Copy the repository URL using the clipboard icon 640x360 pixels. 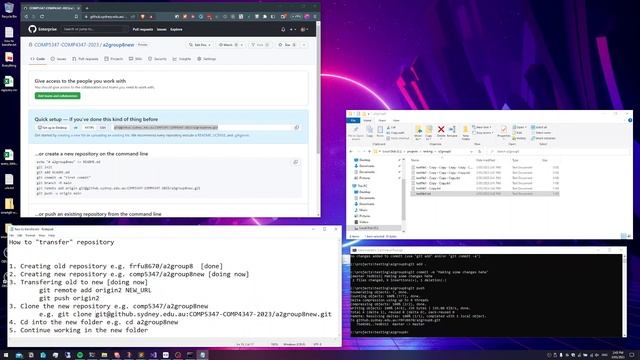pos(297,127)
